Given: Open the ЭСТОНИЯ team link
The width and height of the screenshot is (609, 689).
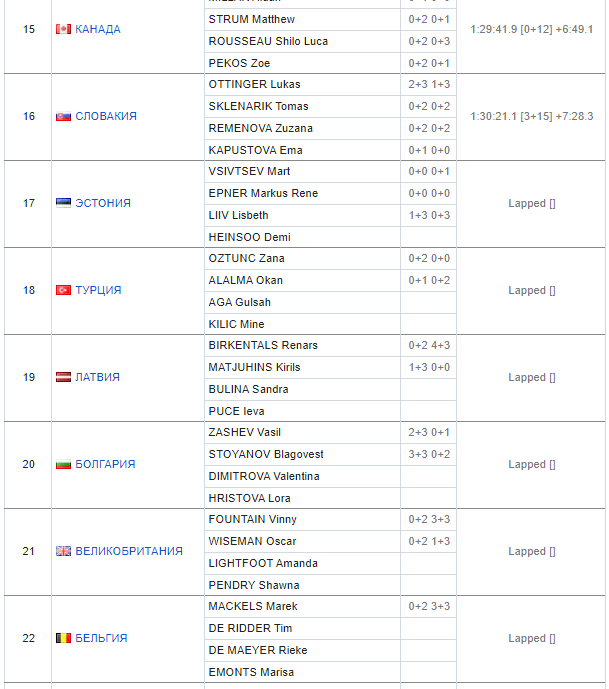Looking at the screenshot, I should point(103,204).
